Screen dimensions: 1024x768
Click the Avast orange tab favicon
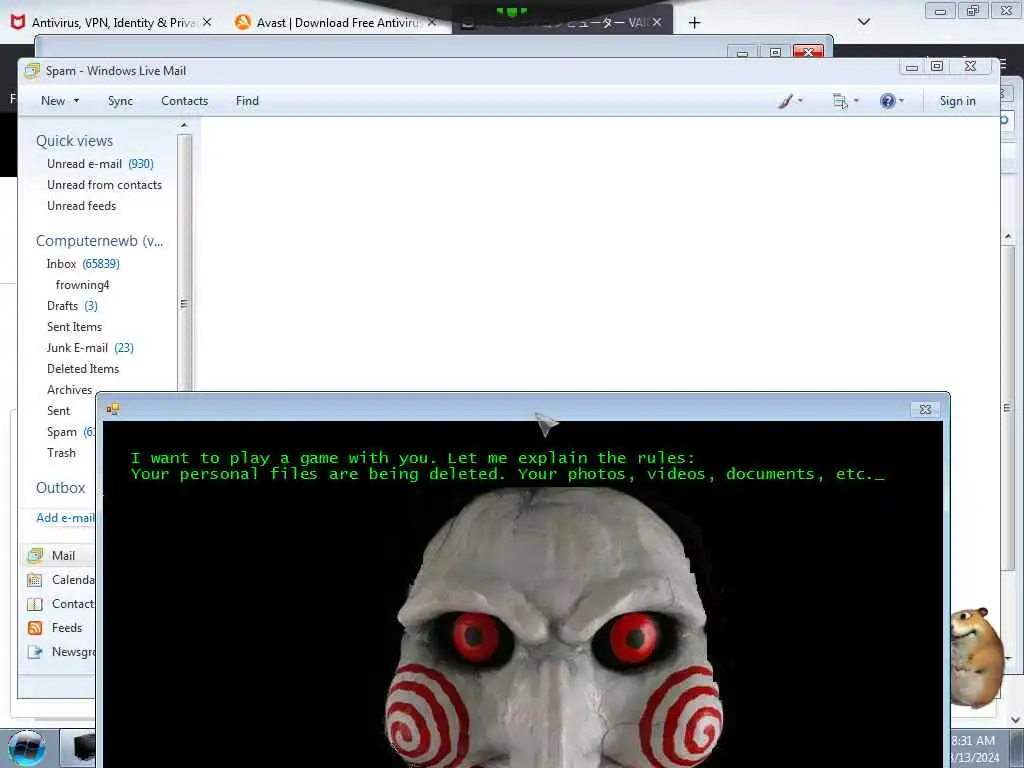[x=243, y=22]
